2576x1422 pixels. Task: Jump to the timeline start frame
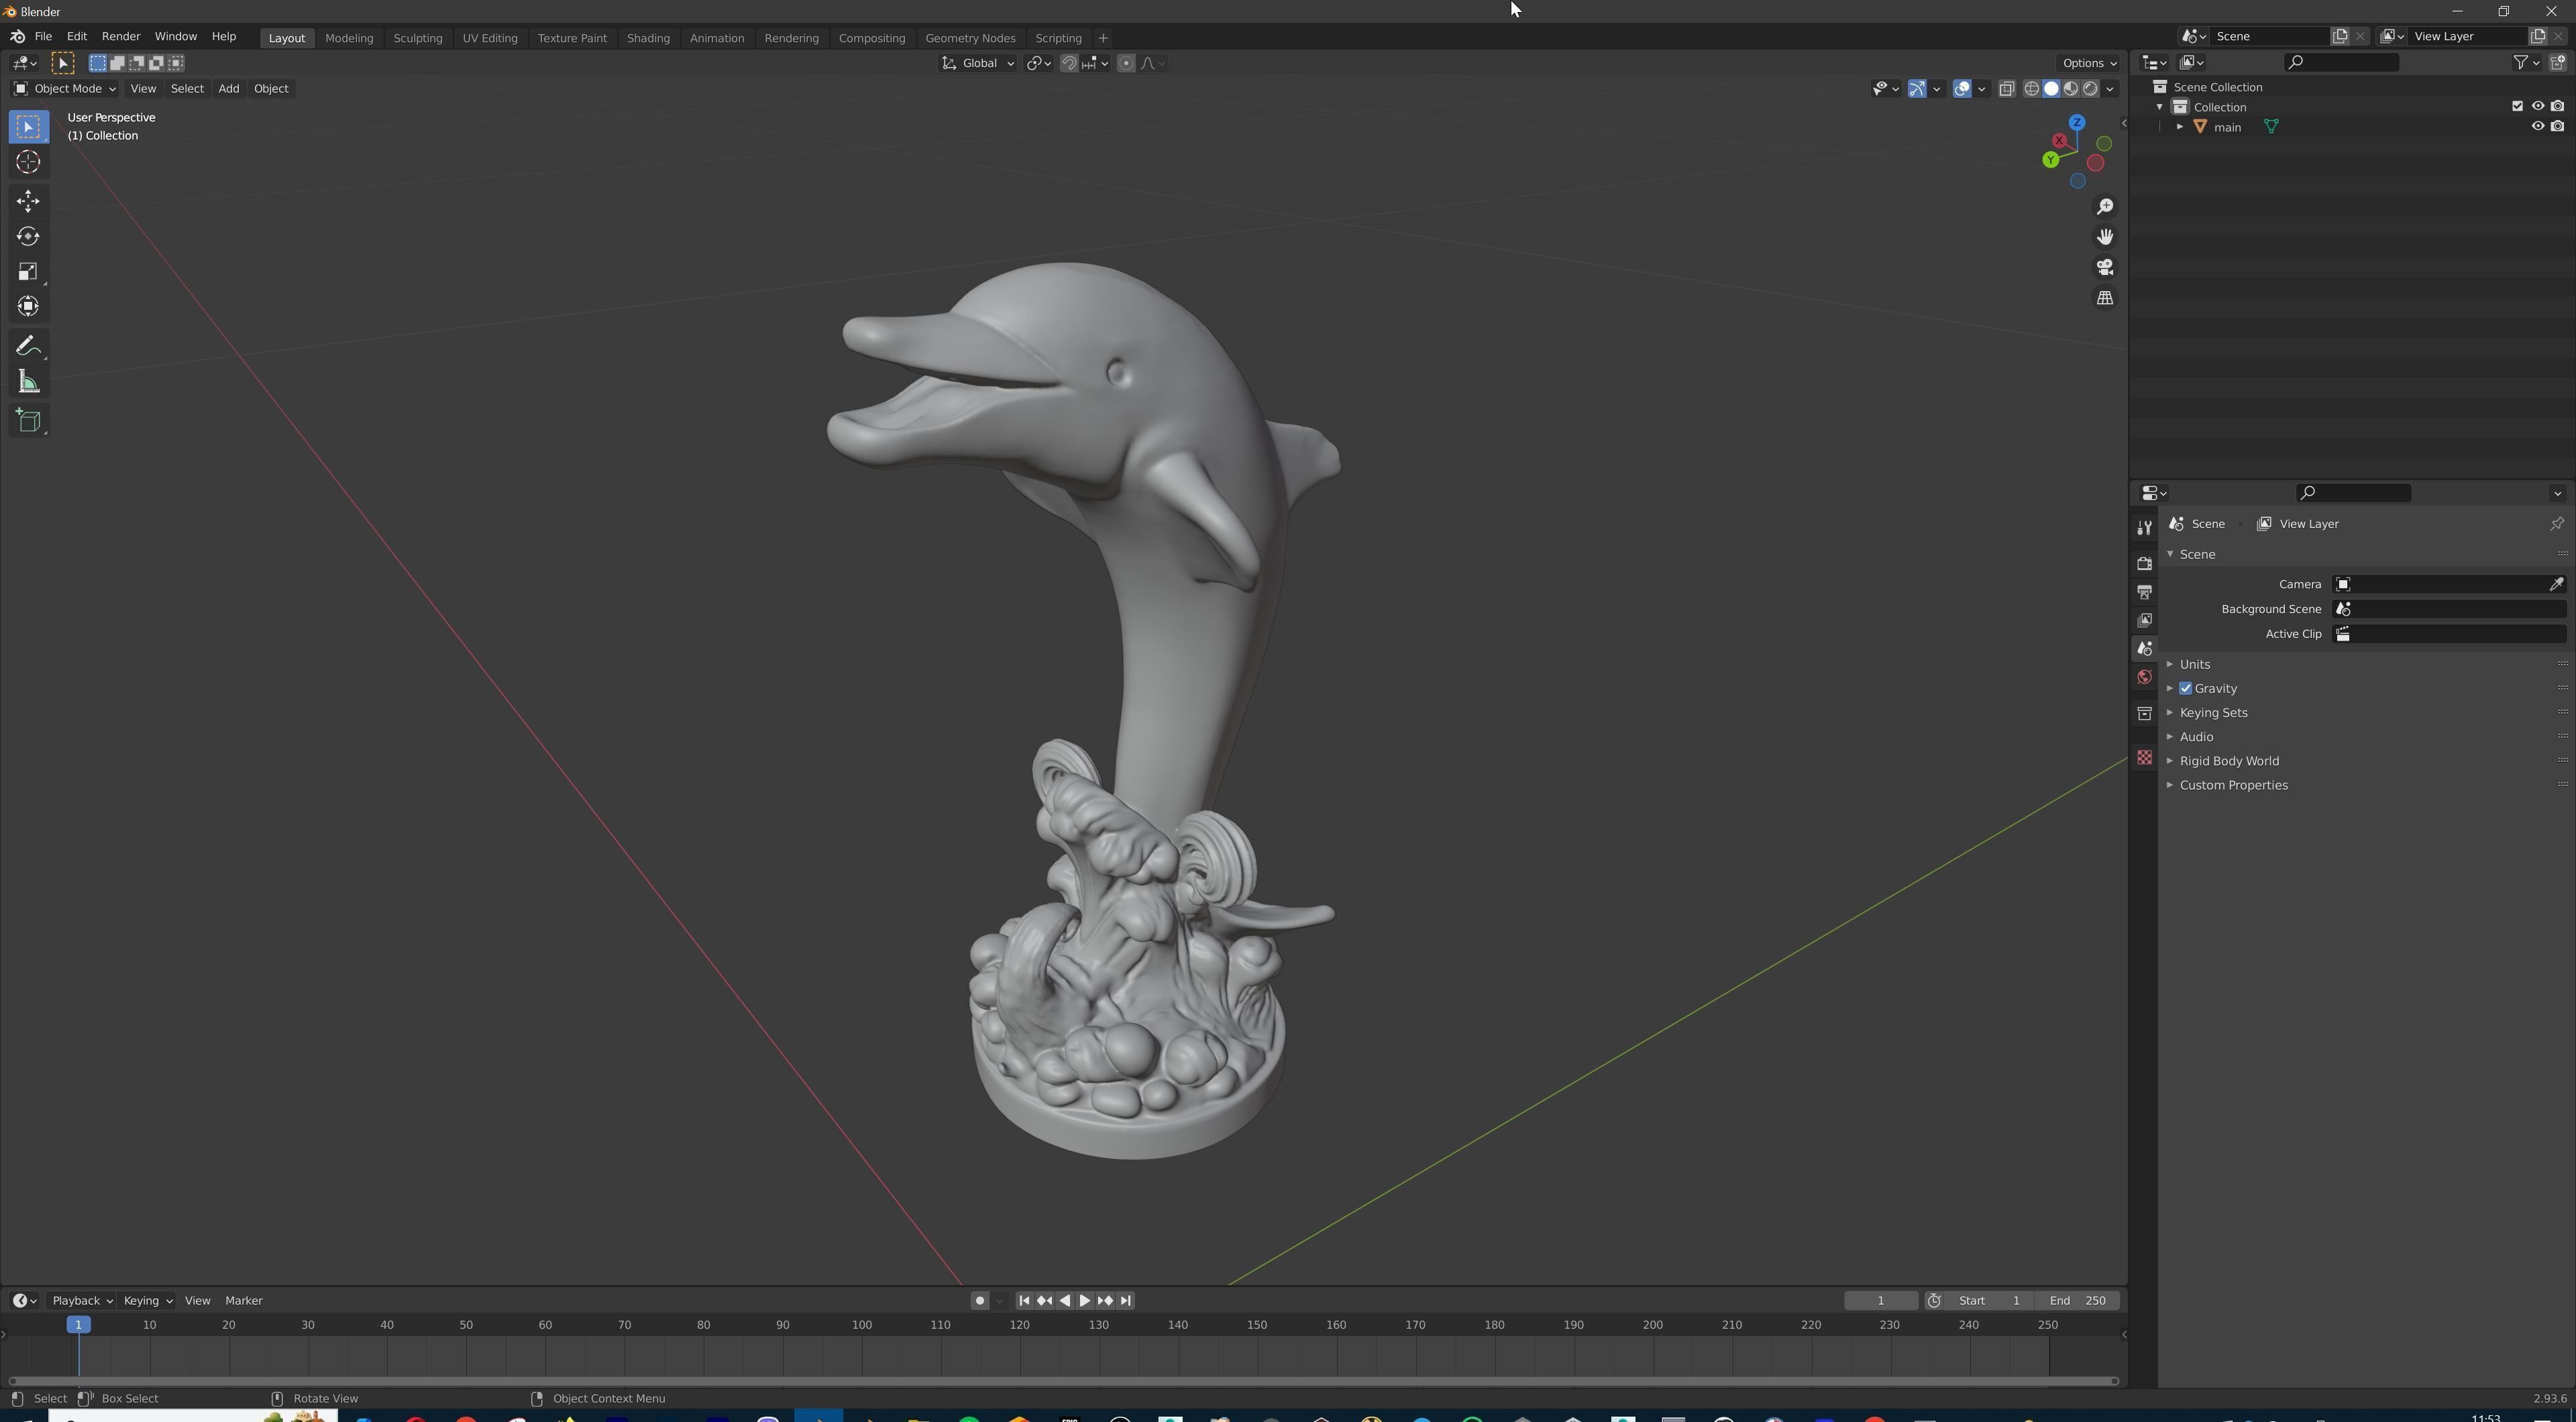tap(1024, 1300)
